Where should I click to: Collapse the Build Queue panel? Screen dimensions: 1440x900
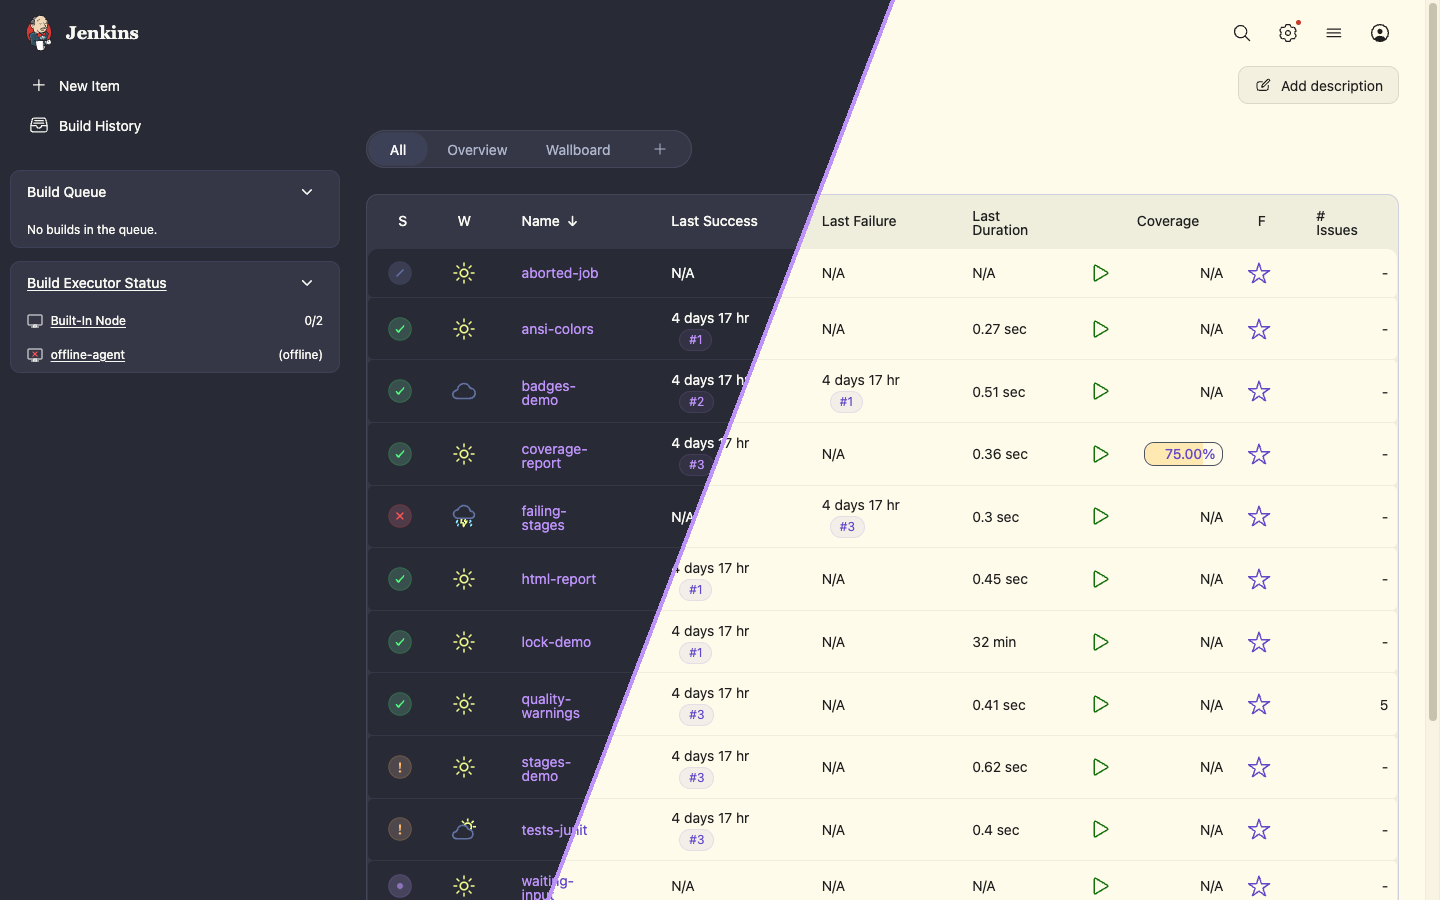[307, 192]
